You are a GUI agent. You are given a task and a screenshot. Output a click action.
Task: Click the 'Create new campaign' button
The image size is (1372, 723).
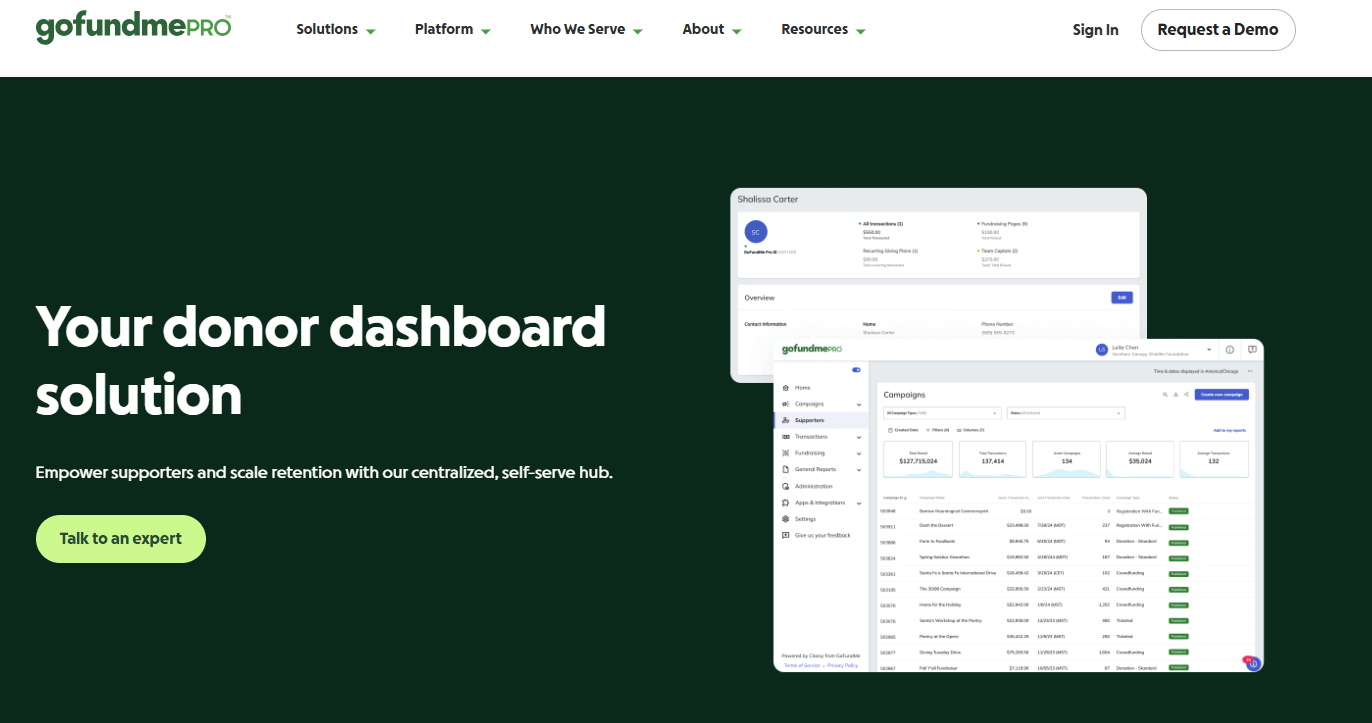(1222, 395)
